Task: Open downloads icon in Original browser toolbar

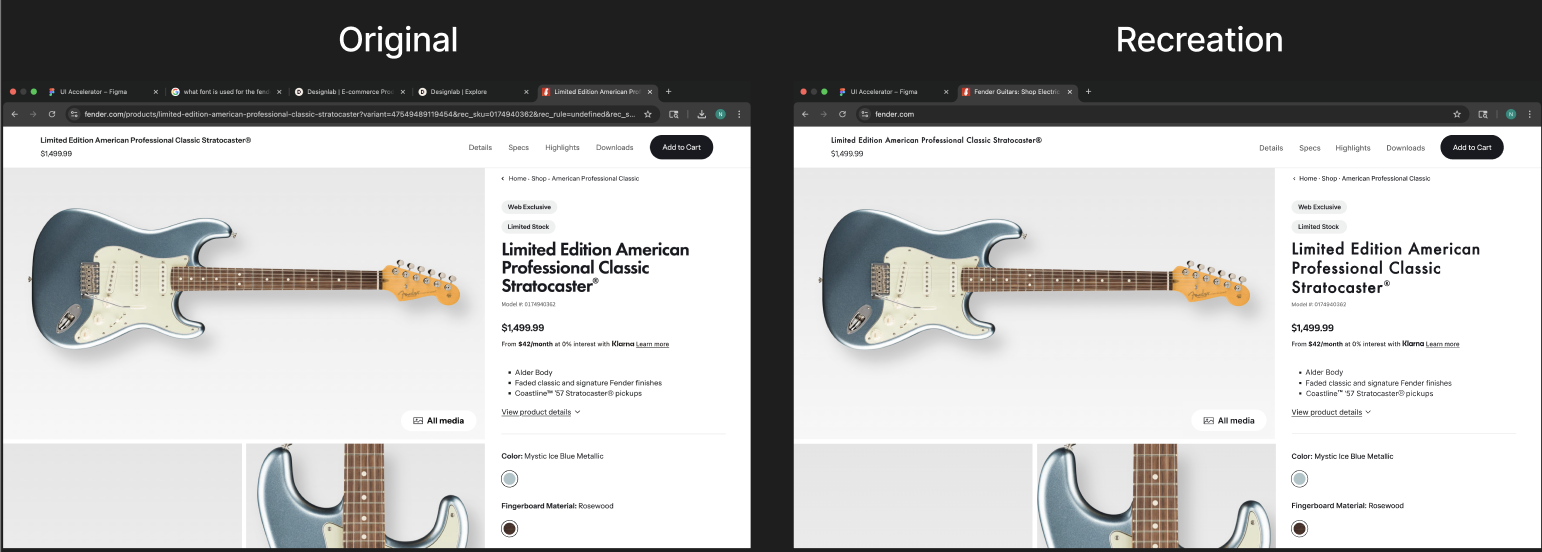Action: point(702,114)
